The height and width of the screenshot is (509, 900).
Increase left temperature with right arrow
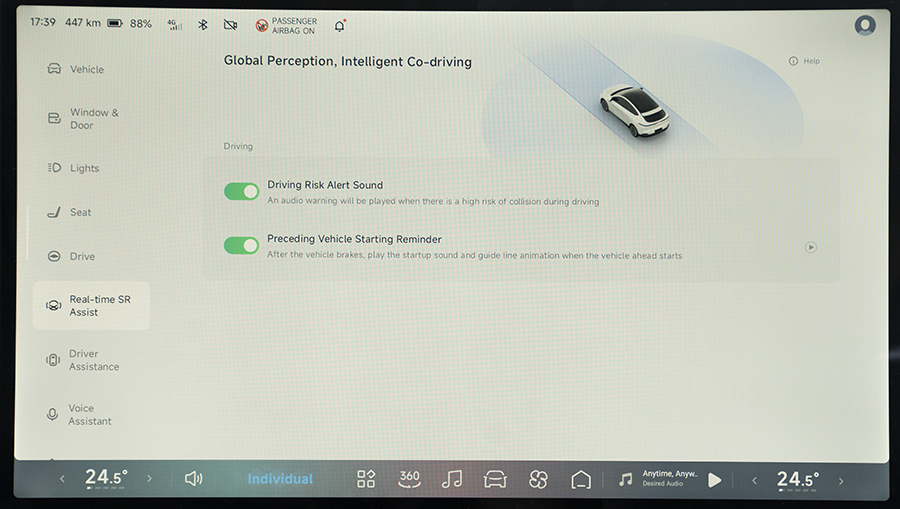click(x=150, y=479)
